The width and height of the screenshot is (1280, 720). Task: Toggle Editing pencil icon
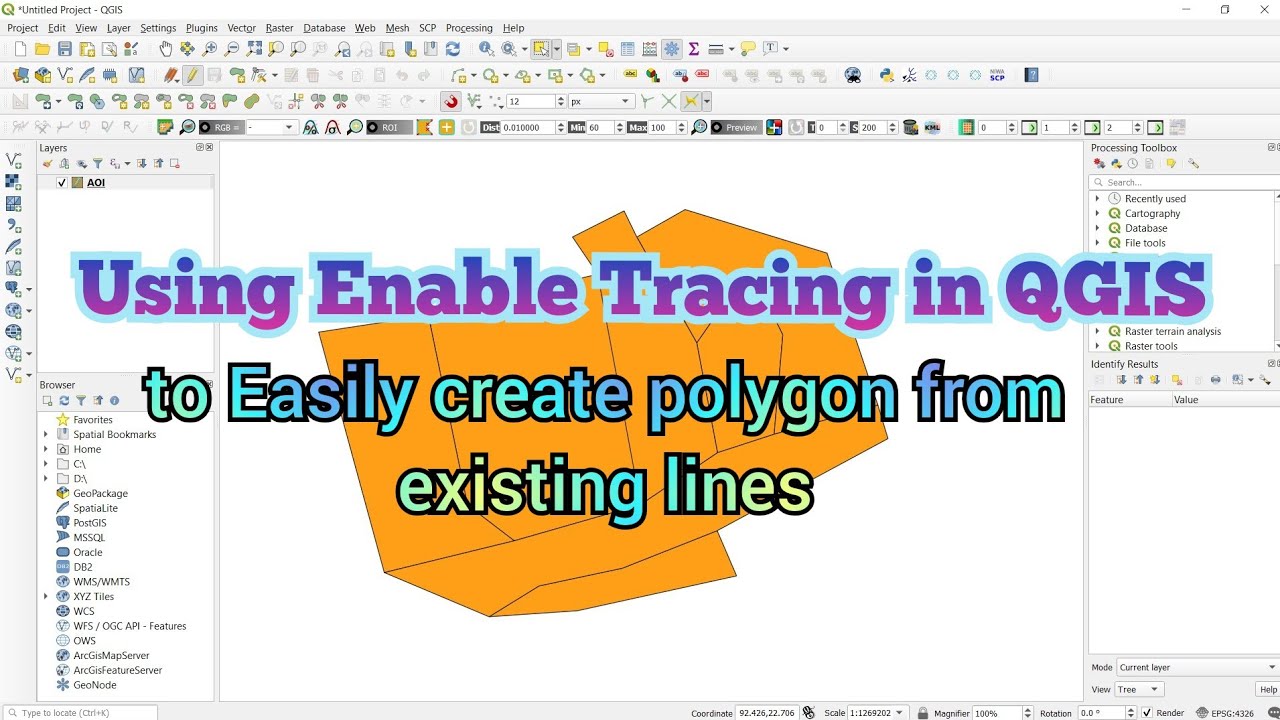[192, 75]
